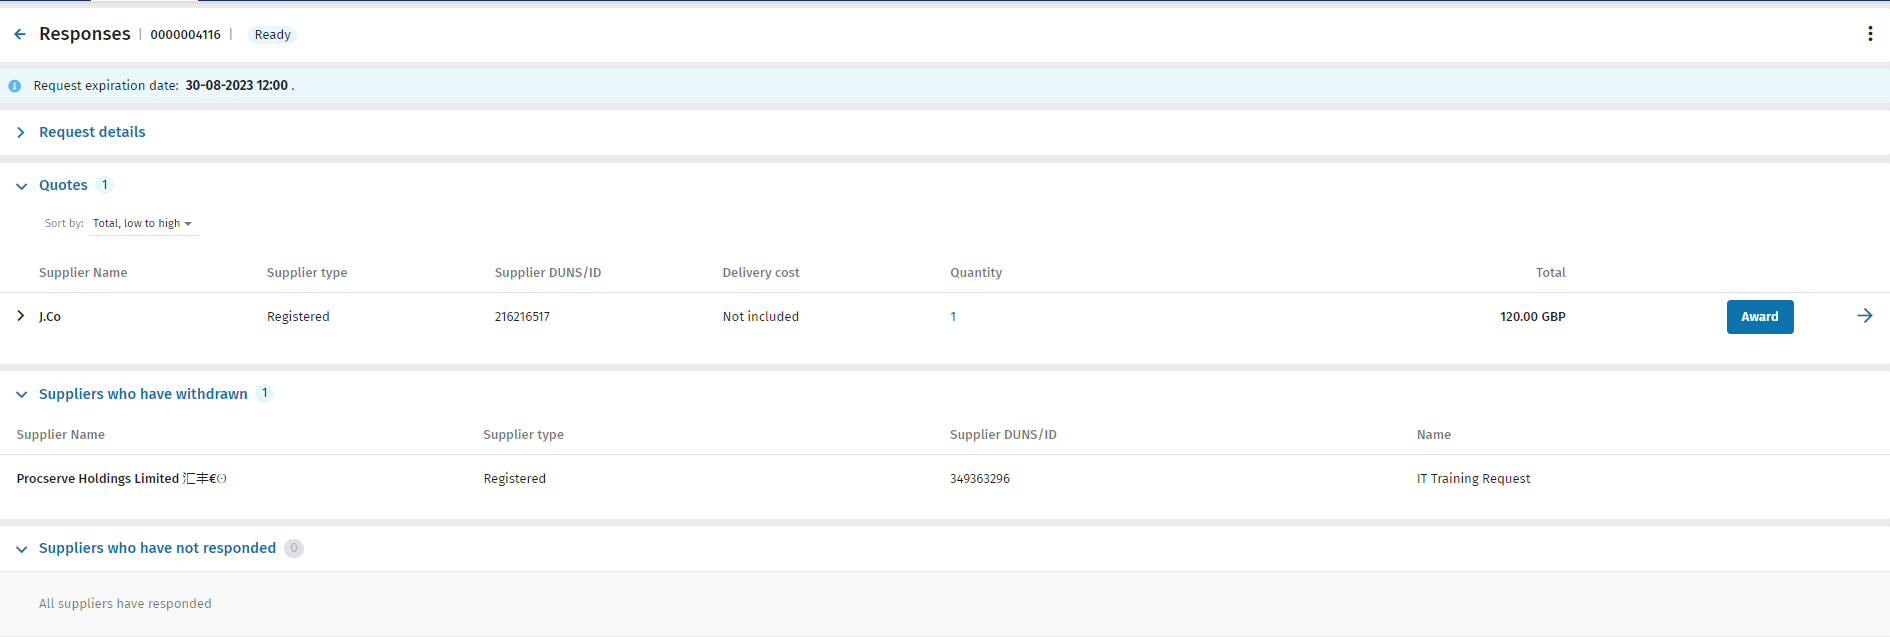Collapse the Quotes section chevron

tap(21, 186)
